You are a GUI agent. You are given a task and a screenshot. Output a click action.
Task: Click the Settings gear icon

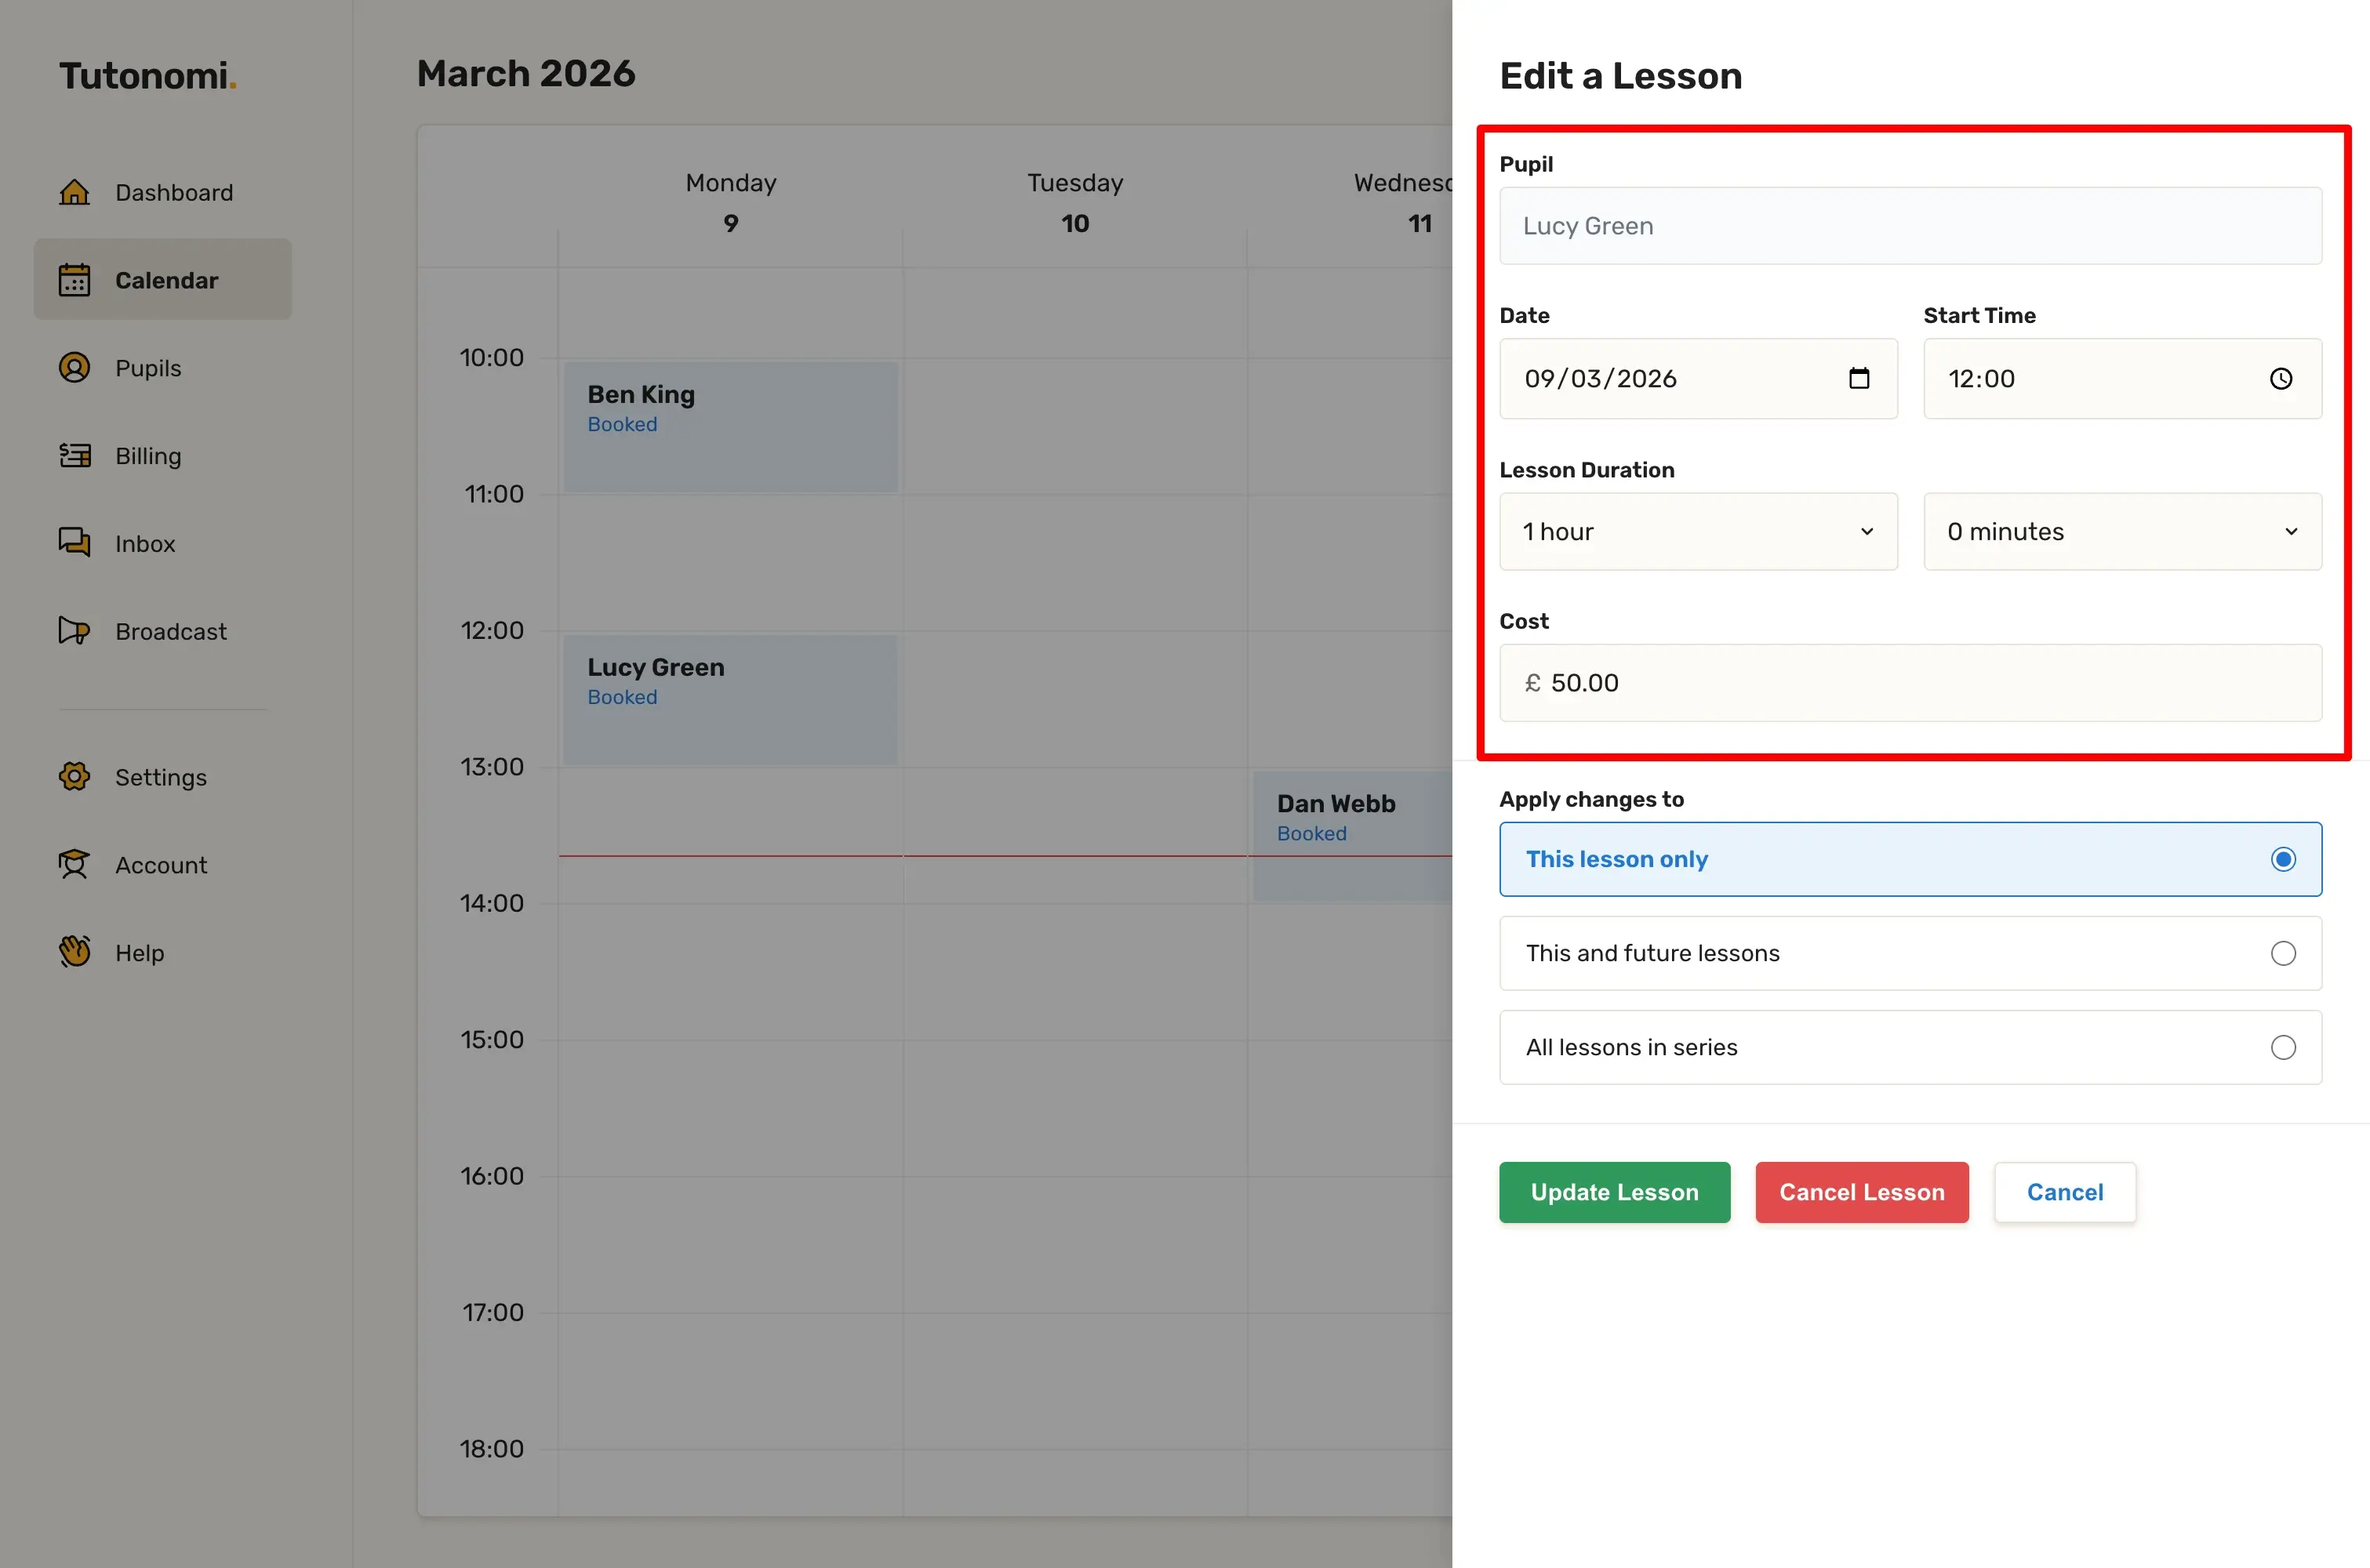(74, 777)
